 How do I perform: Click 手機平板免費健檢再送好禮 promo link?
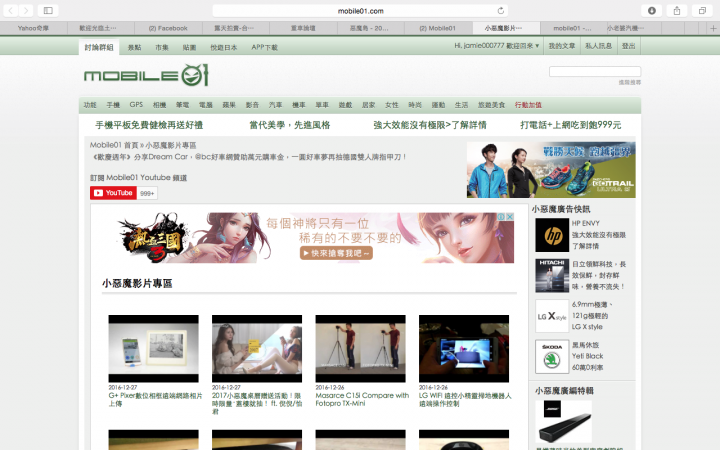(x=149, y=125)
